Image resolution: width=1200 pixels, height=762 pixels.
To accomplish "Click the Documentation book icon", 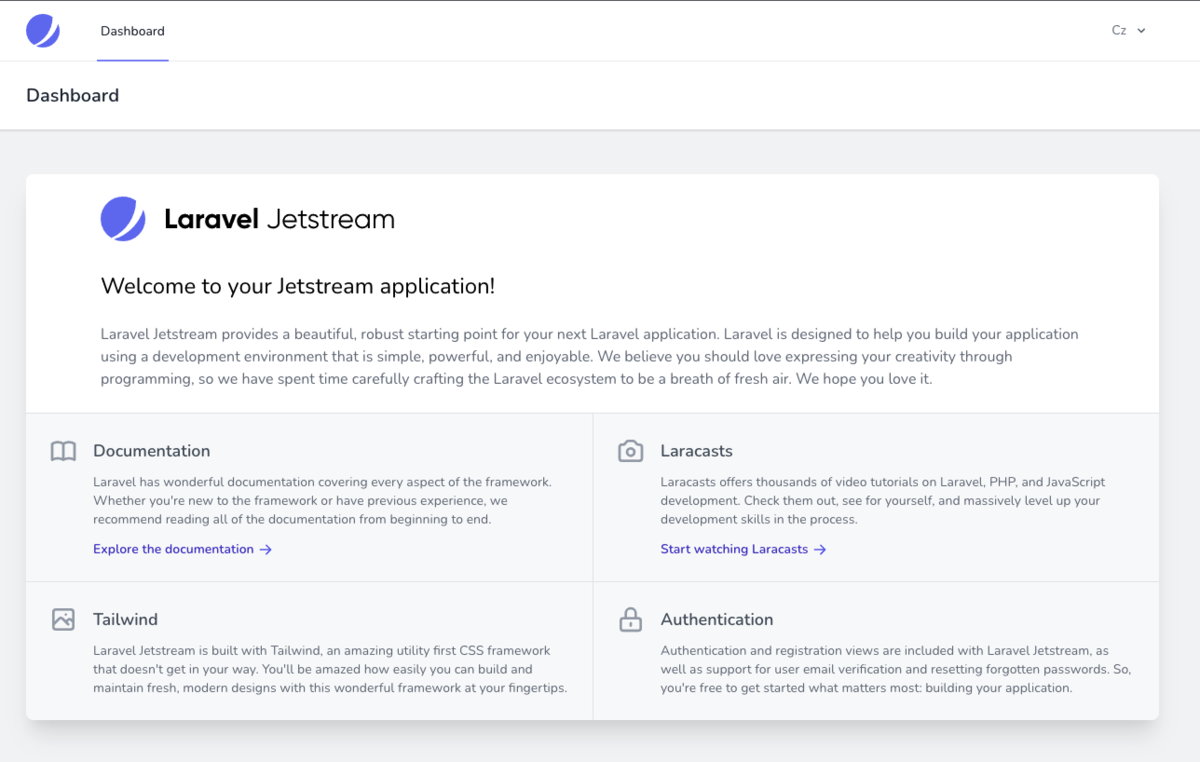I will pos(63,452).
